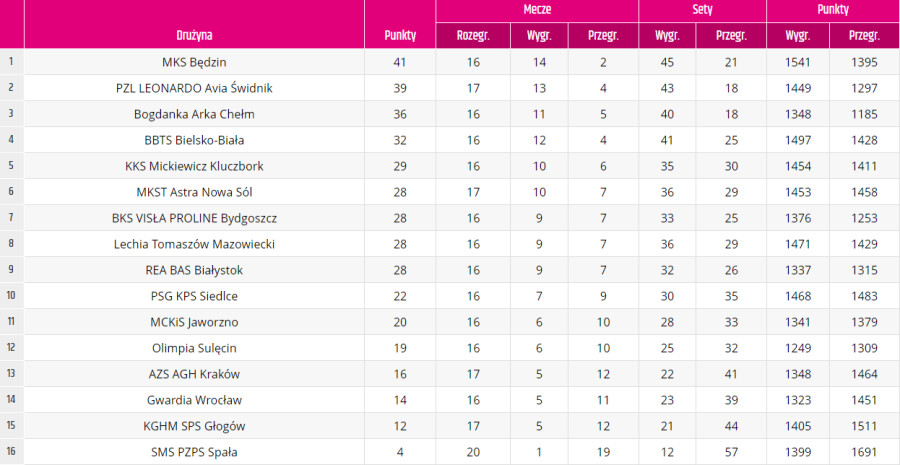The image size is (900, 465).
Task: Select the Rozegr. matches column header
Action: coord(473,36)
